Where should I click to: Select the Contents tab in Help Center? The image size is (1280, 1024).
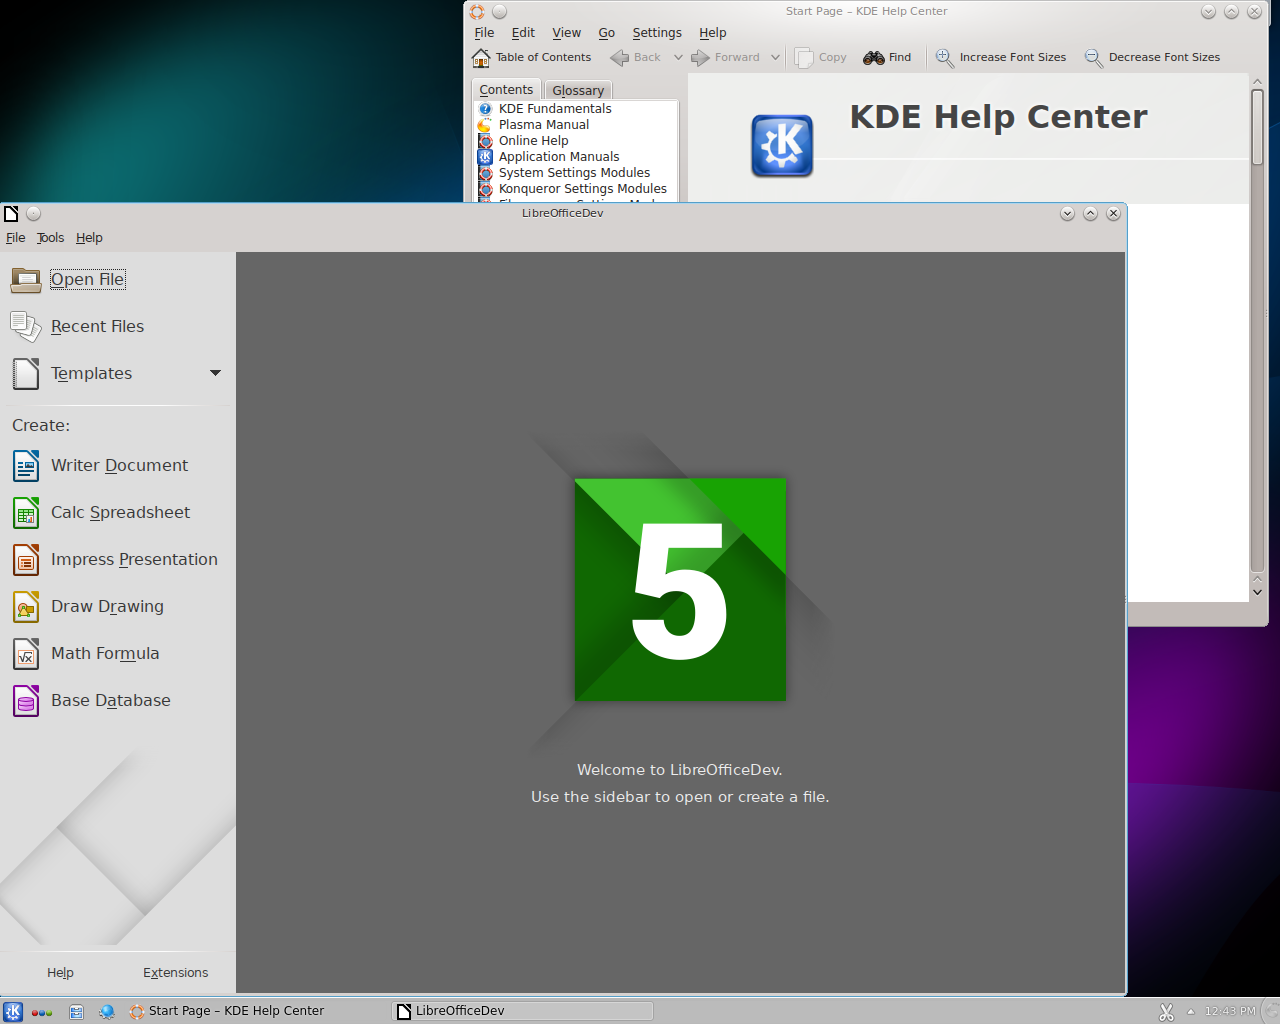(506, 89)
